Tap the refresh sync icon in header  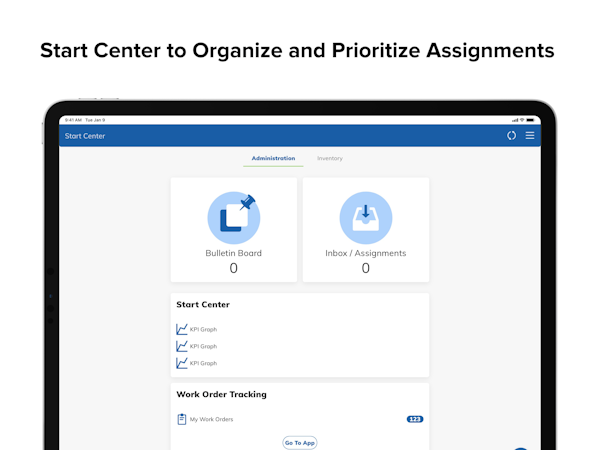(511, 135)
